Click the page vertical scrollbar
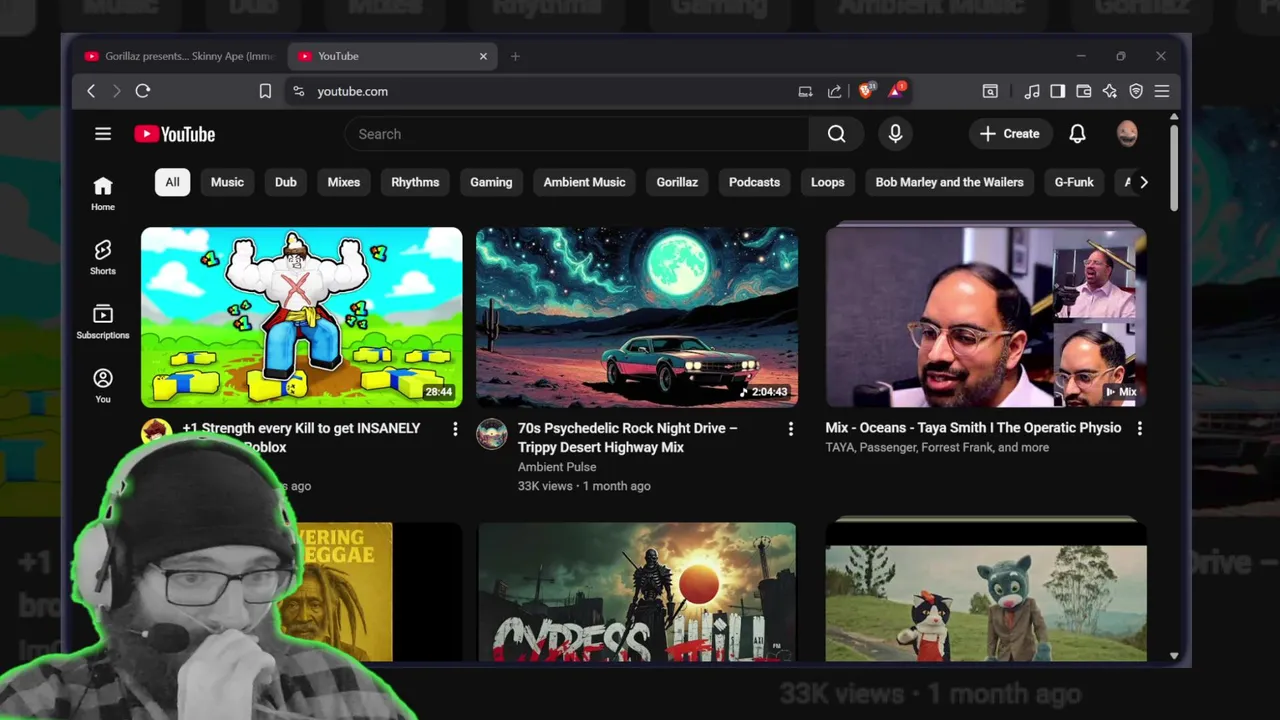Image resolution: width=1280 pixels, height=720 pixels. (1174, 168)
